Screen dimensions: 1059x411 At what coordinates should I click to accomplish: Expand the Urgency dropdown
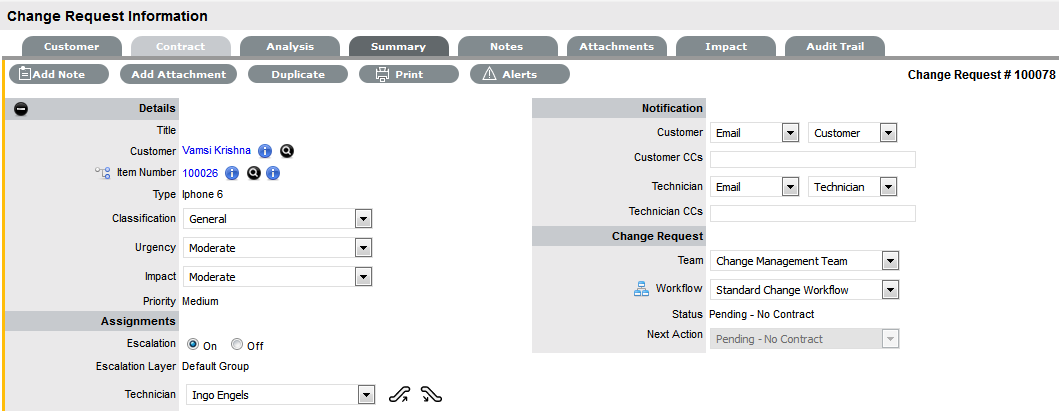tap(278, 248)
